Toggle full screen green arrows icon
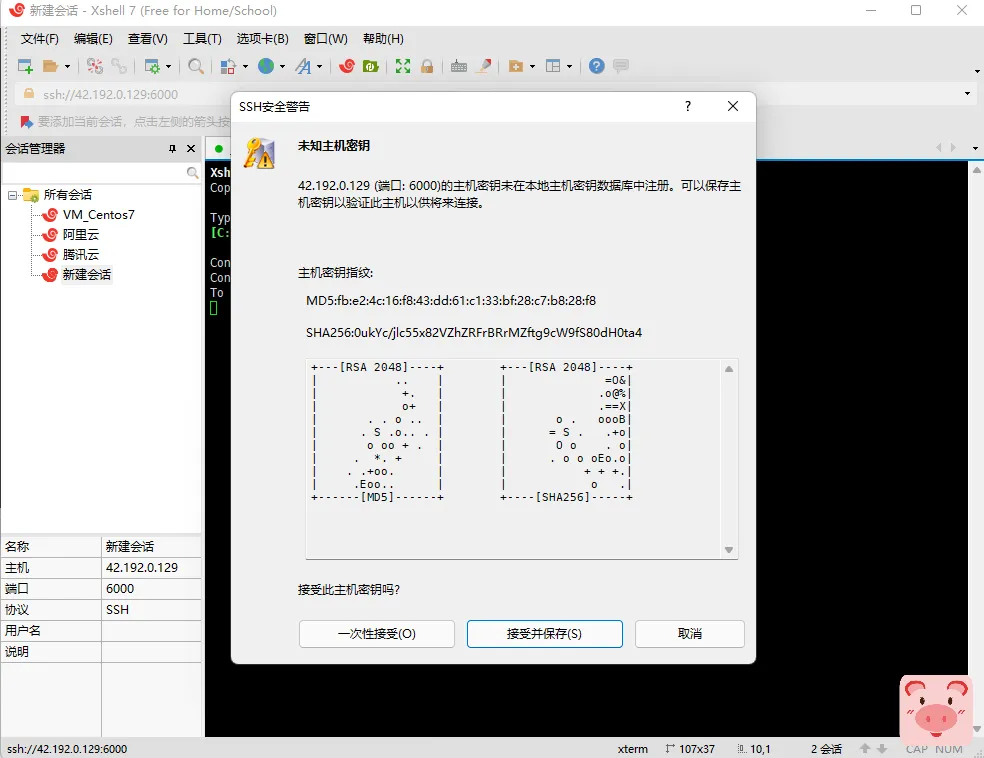 tap(403, 66)
